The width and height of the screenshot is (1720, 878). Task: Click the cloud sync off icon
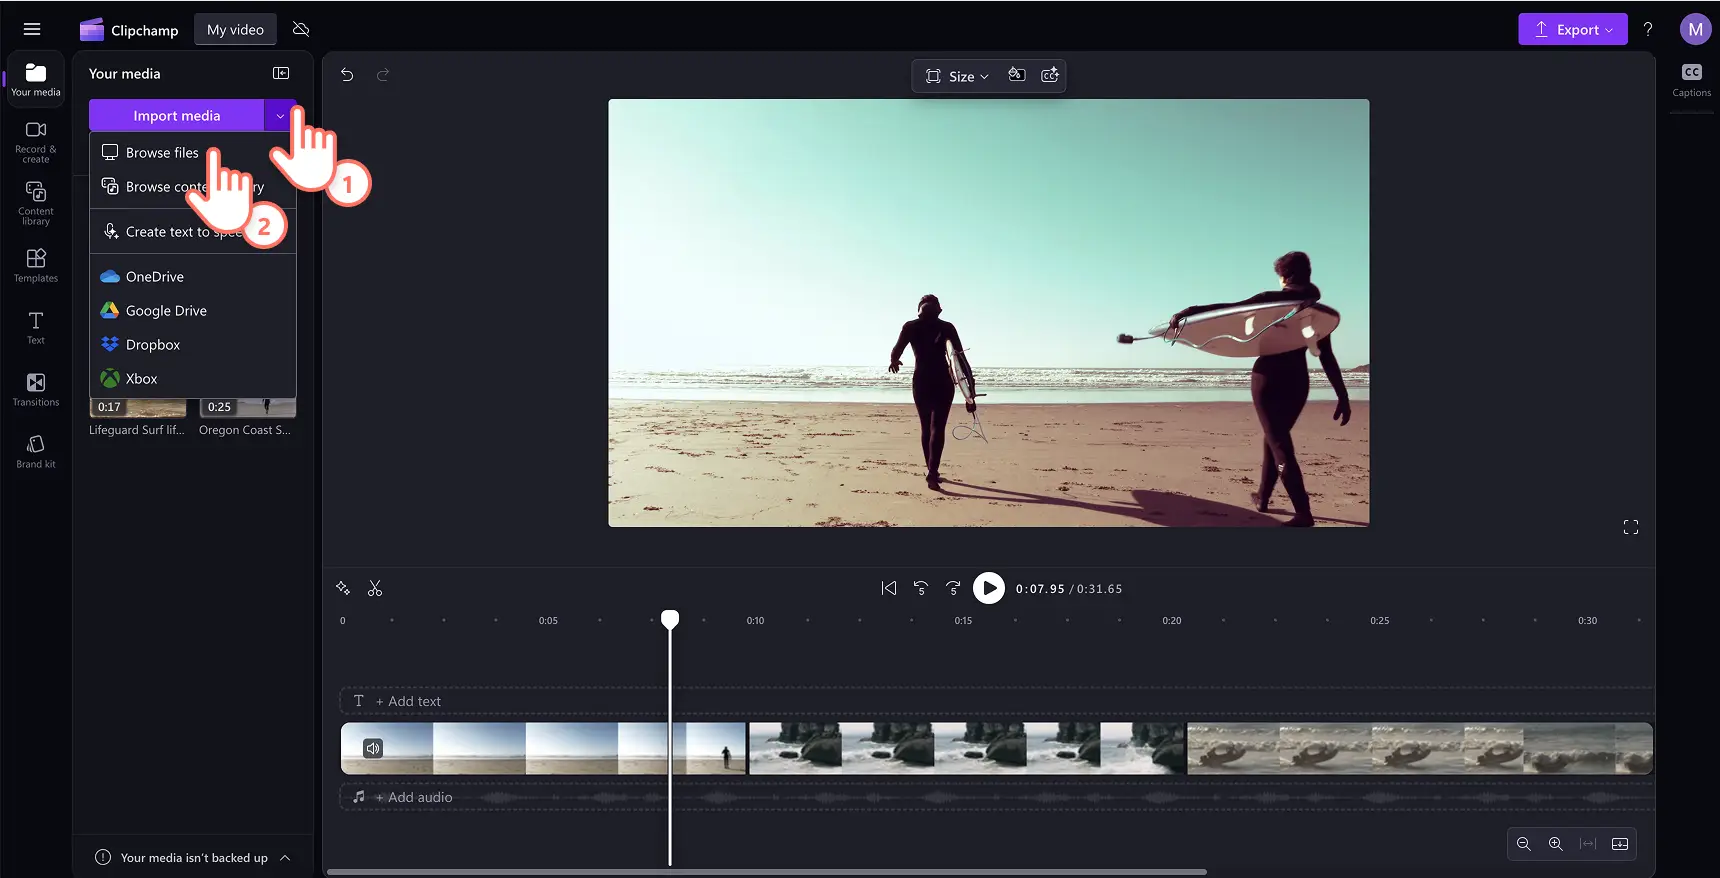pyautogui.click(x=301, y=29)
